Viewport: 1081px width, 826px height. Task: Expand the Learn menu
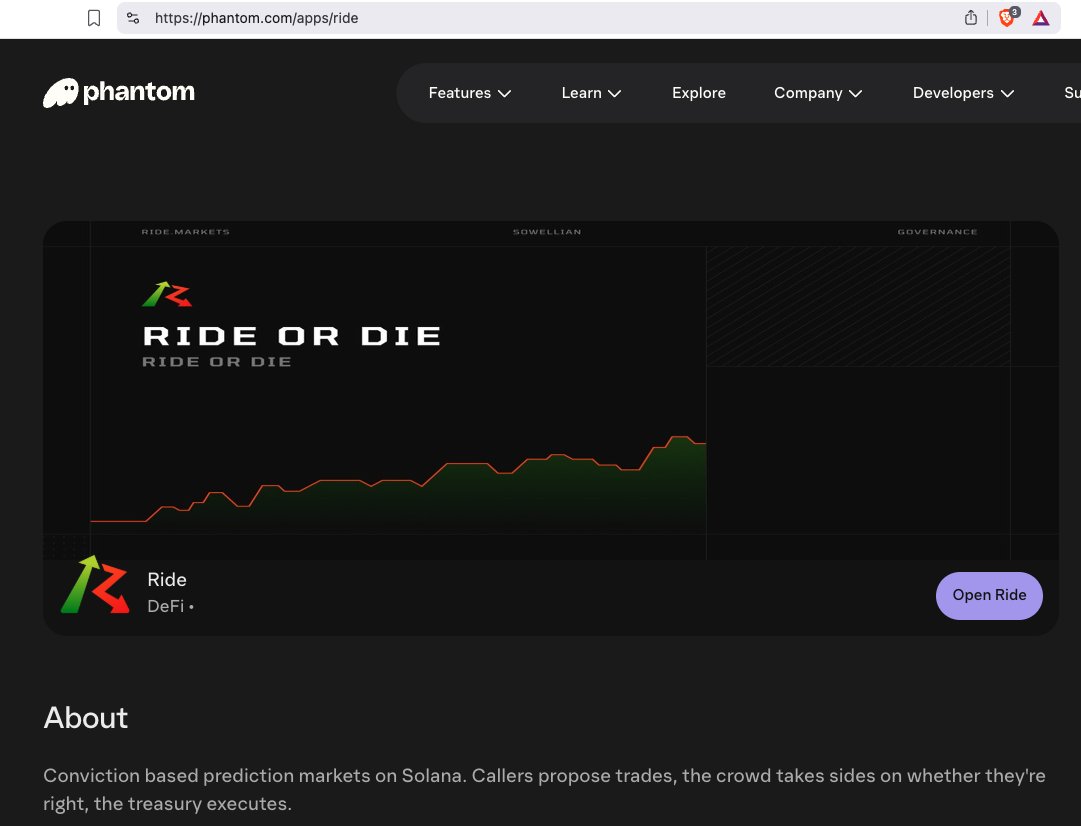pyautogui.click(x=591, y=93)
